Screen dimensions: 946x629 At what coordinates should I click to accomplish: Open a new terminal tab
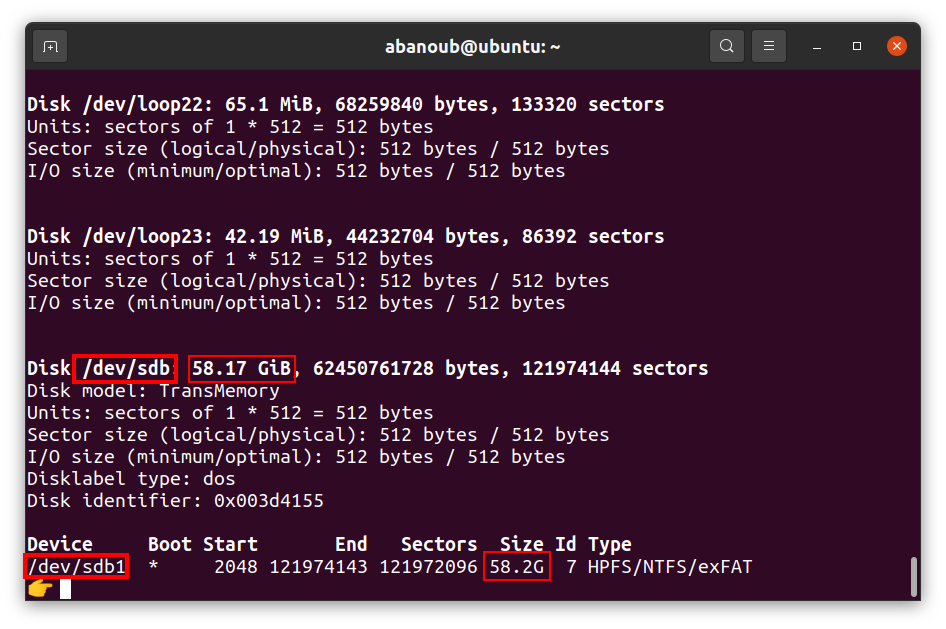click(50, 46)
